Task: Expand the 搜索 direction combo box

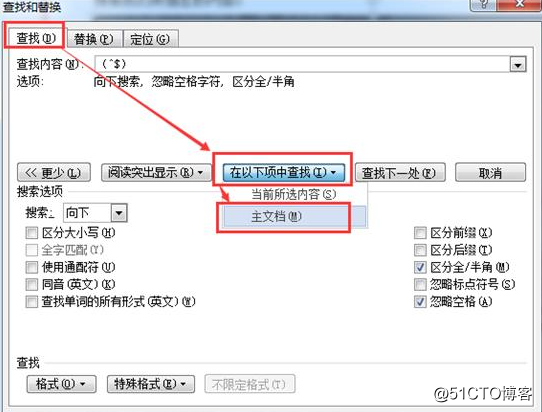Action: coord(119,213)
